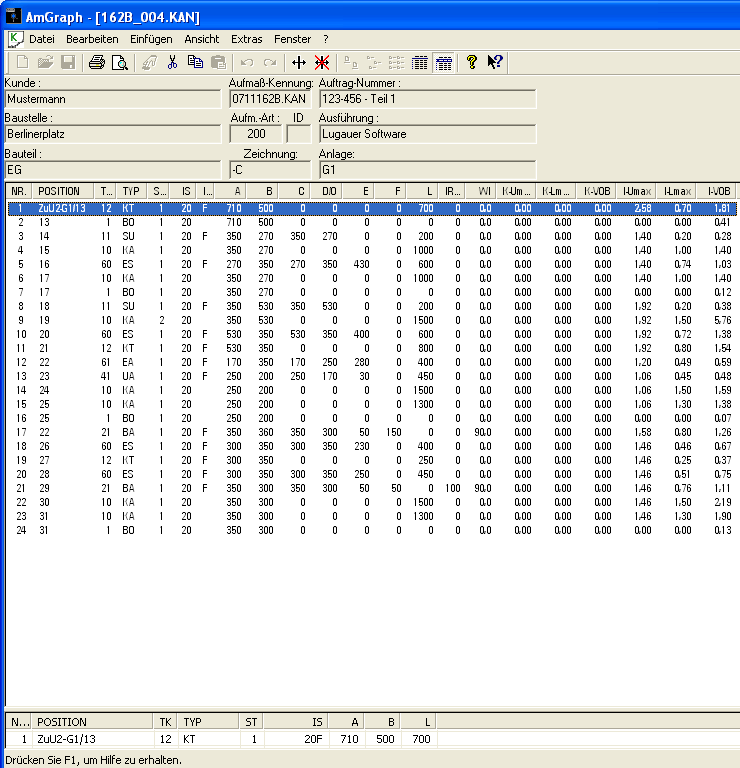Select the active detail table view icon

[x=443, y=62]
